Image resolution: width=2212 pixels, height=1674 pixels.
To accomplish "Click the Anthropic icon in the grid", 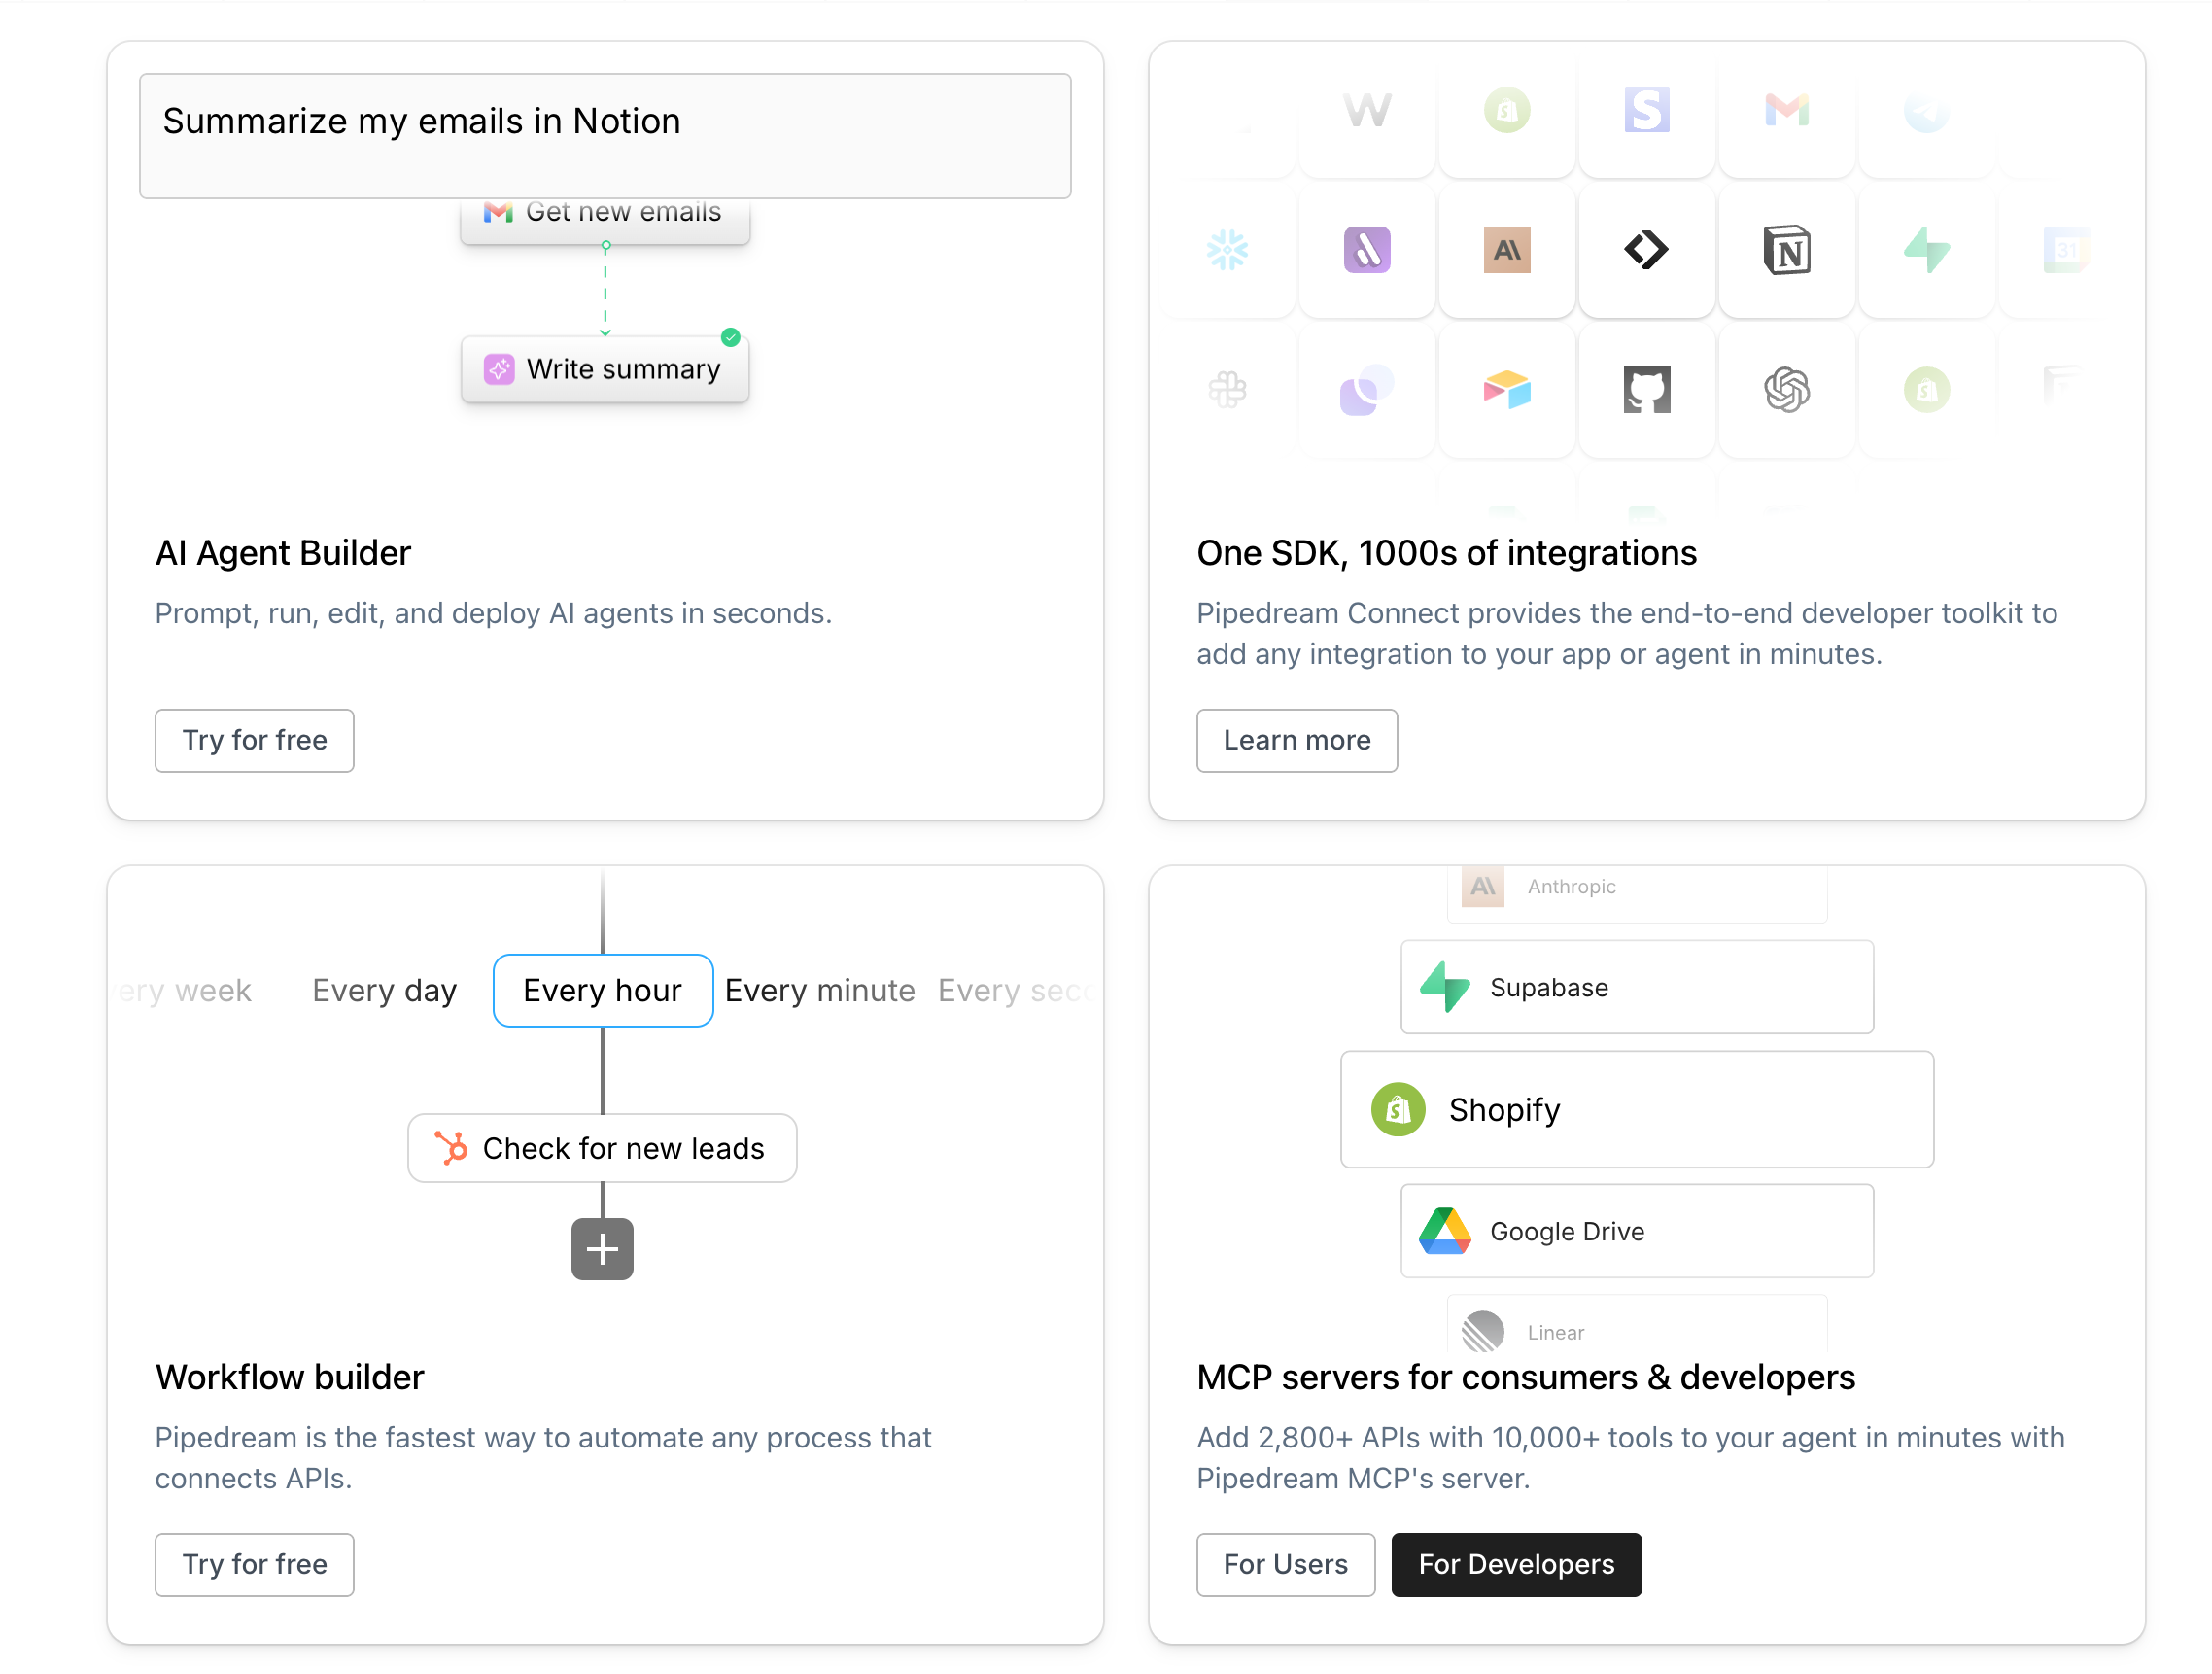I will [1506, 250].
